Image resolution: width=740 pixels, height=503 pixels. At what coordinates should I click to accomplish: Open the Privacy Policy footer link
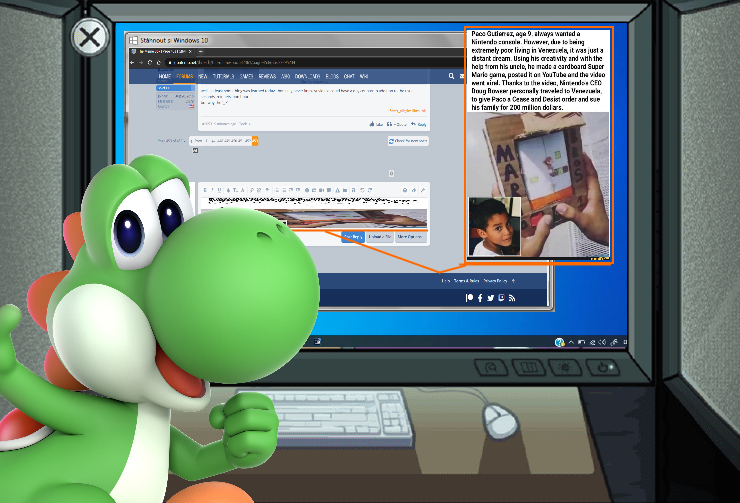point(496,281)
